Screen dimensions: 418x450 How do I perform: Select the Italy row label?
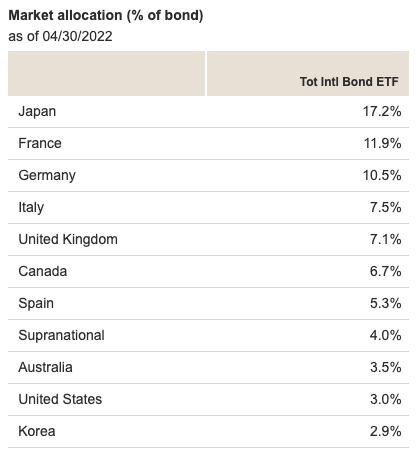(x=31, y=207)
